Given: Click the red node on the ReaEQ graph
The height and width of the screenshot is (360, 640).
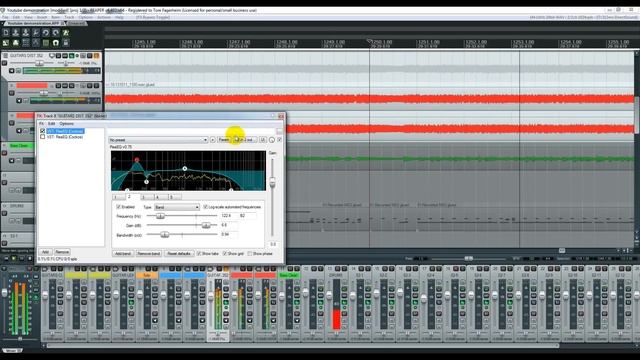Looking at the screenshot, I should pyautogui.click(x=137, y=160).
